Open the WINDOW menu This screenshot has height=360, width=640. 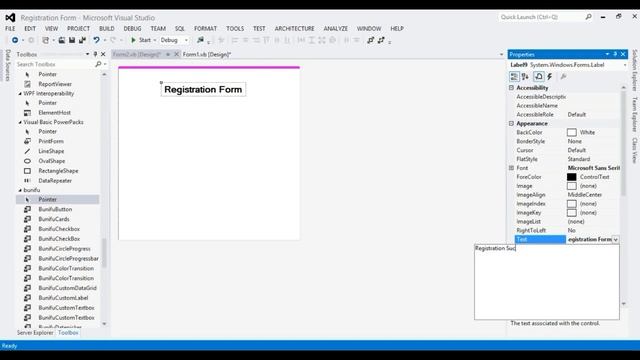[x=369, y=29]
